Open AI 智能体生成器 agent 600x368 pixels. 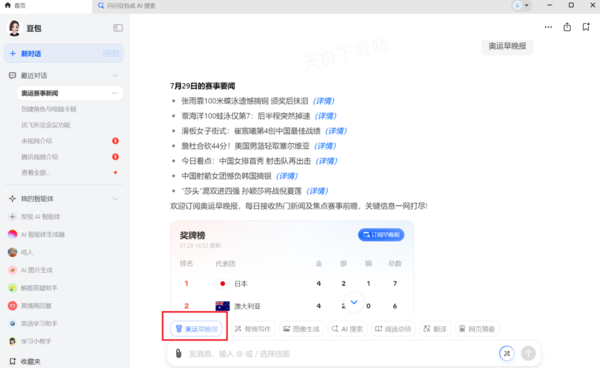click(42, 234)
